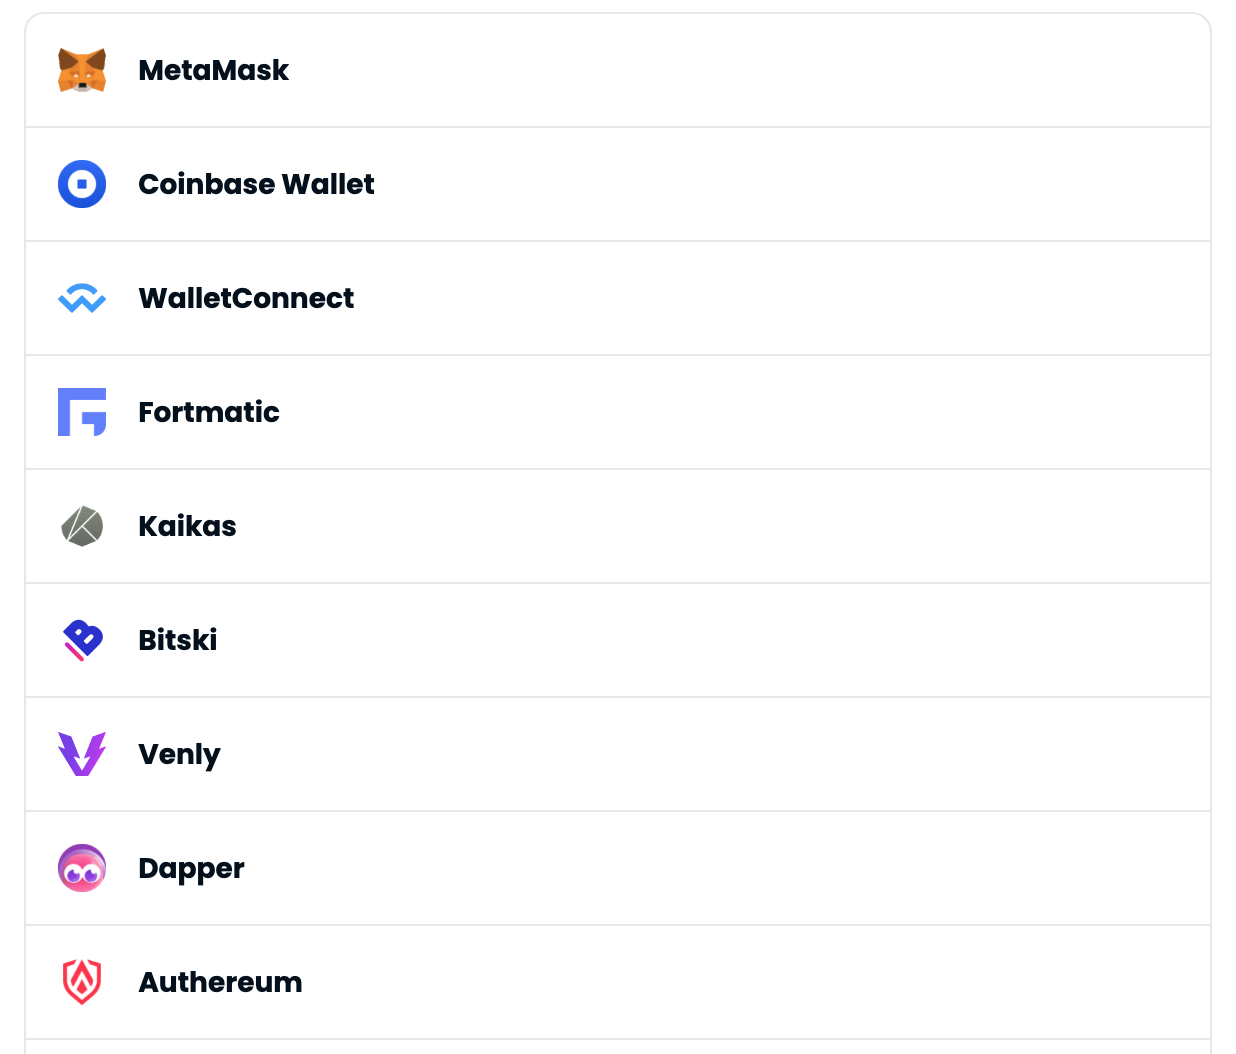Click the Fortmatic logo icon
Image resolution: width=1236 pixels, height=1054 pixels.
pyautogui.click(x=82, y=412)
